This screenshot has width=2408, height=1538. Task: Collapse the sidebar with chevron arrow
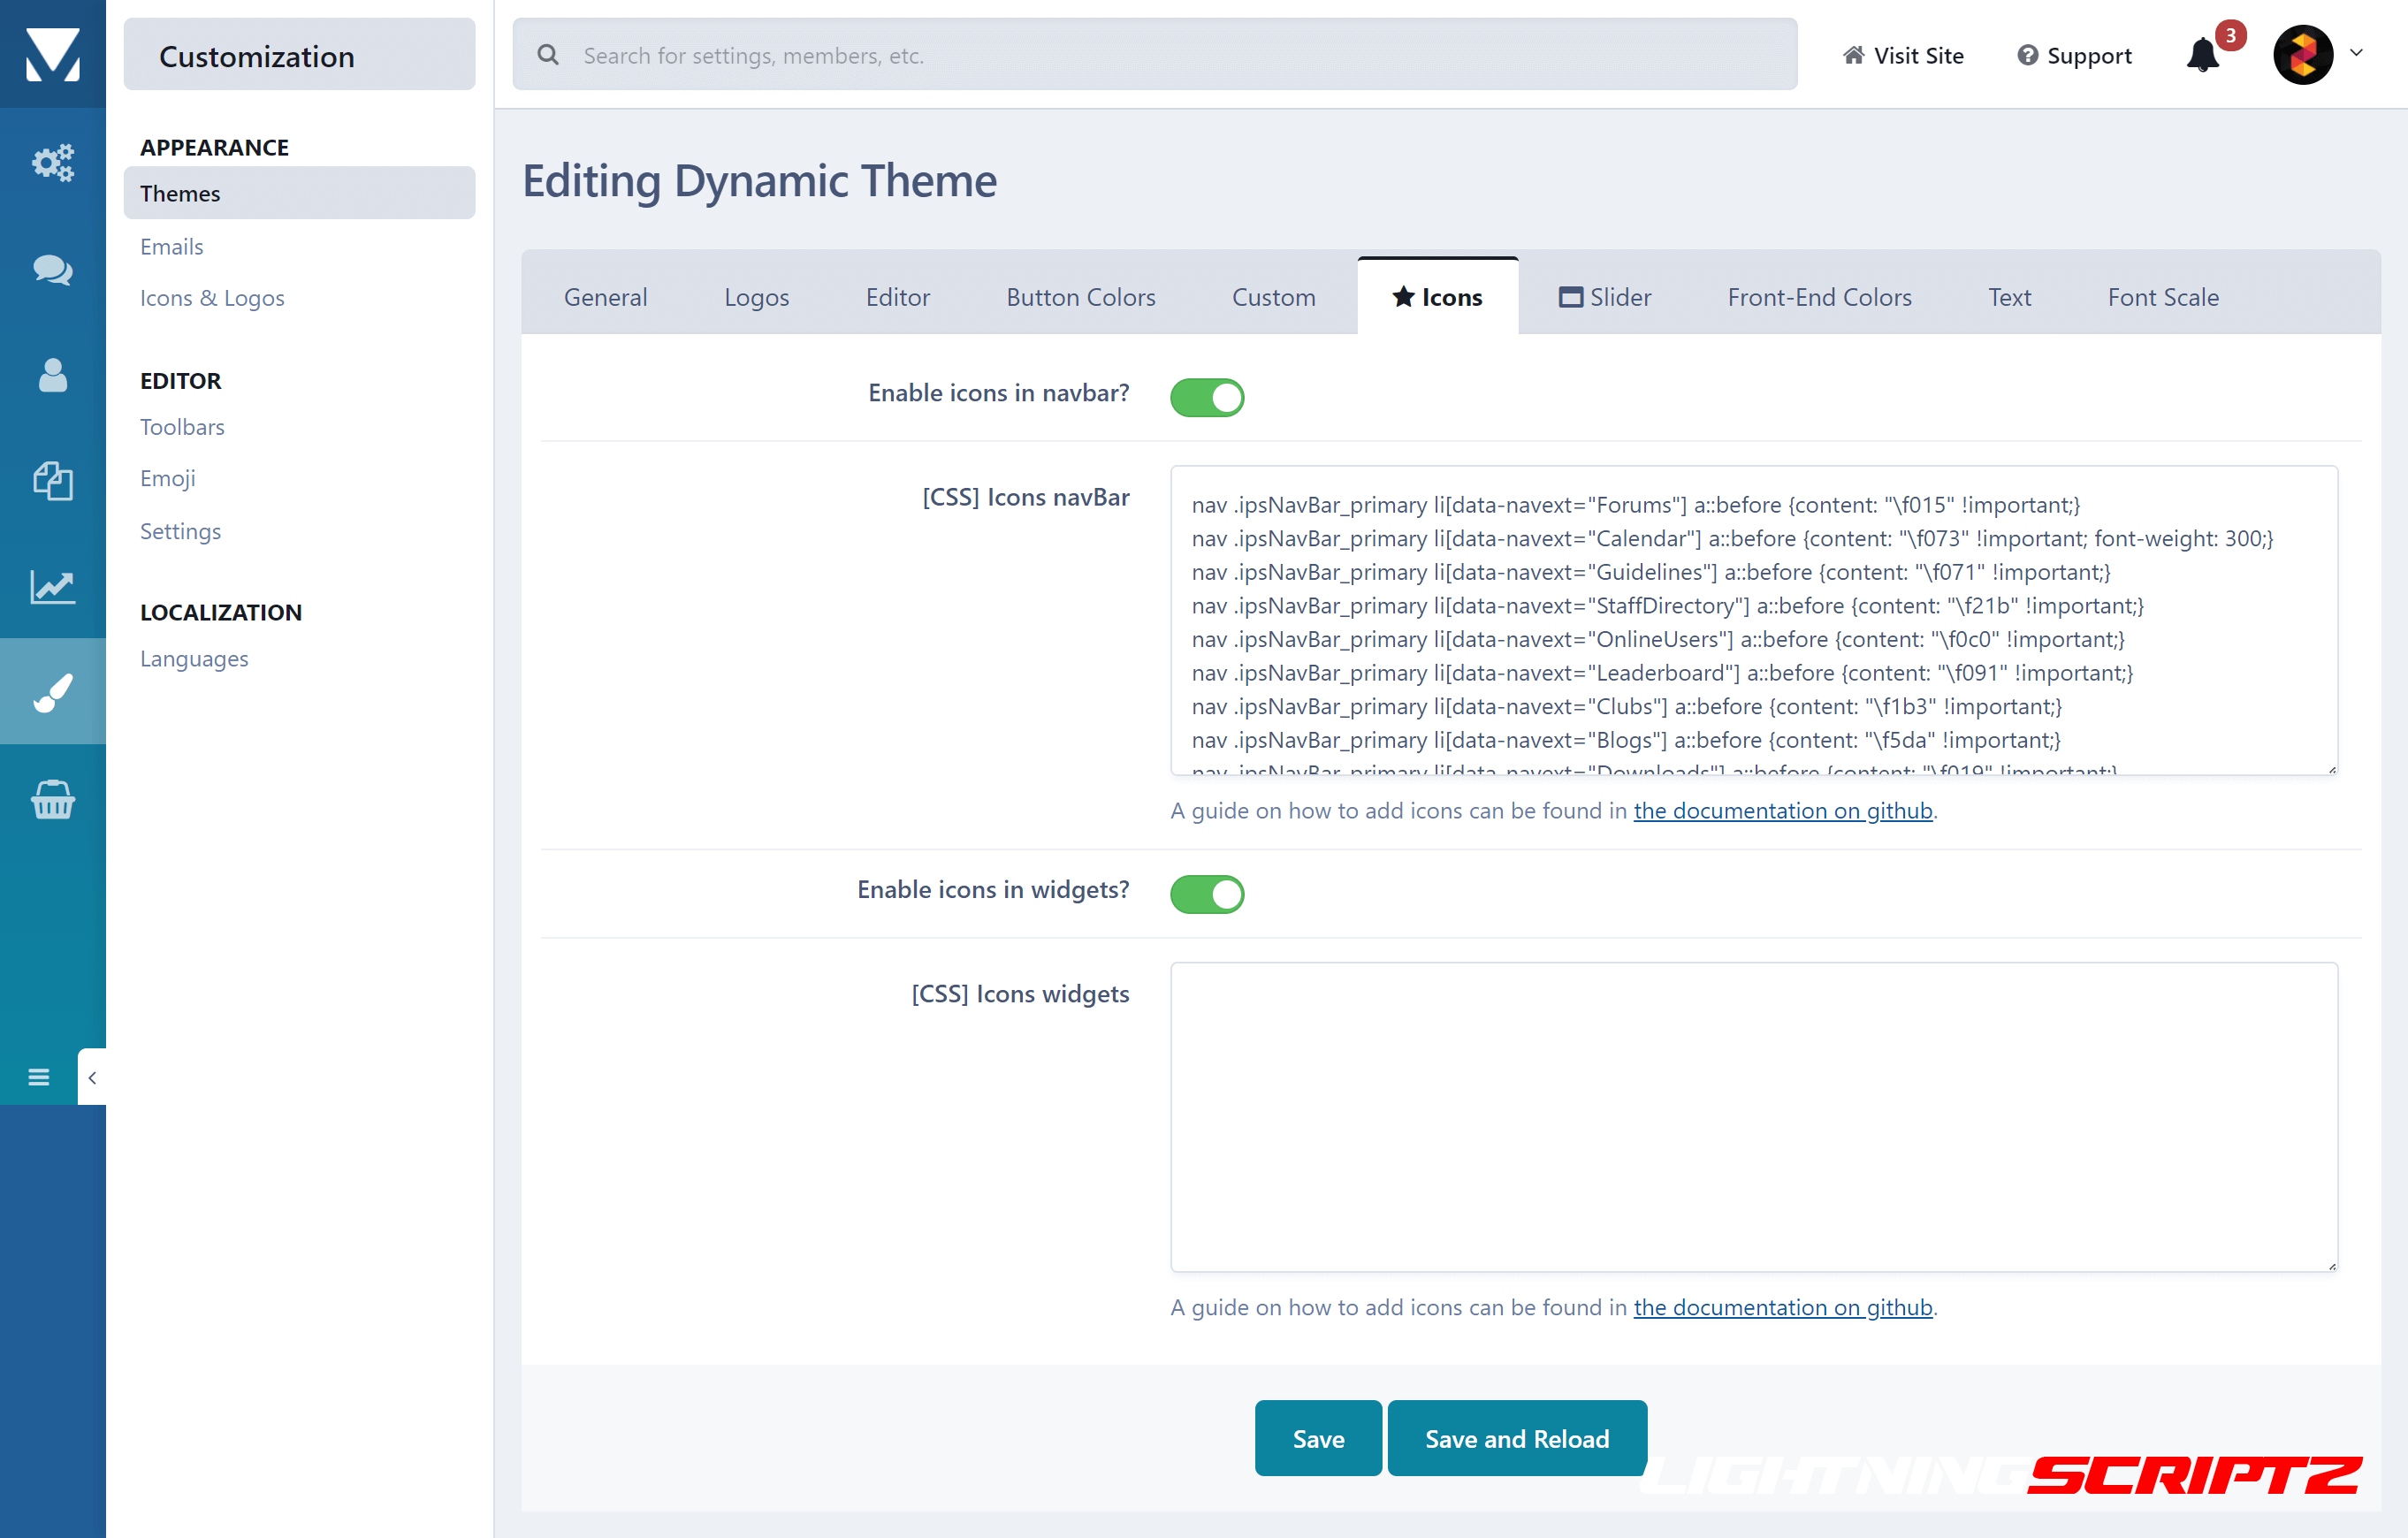92,1077
